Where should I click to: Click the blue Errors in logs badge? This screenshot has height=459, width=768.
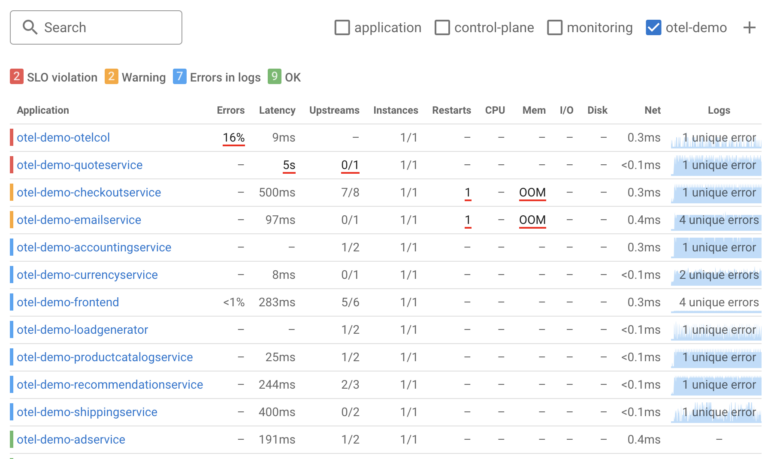tap(179, 77)
